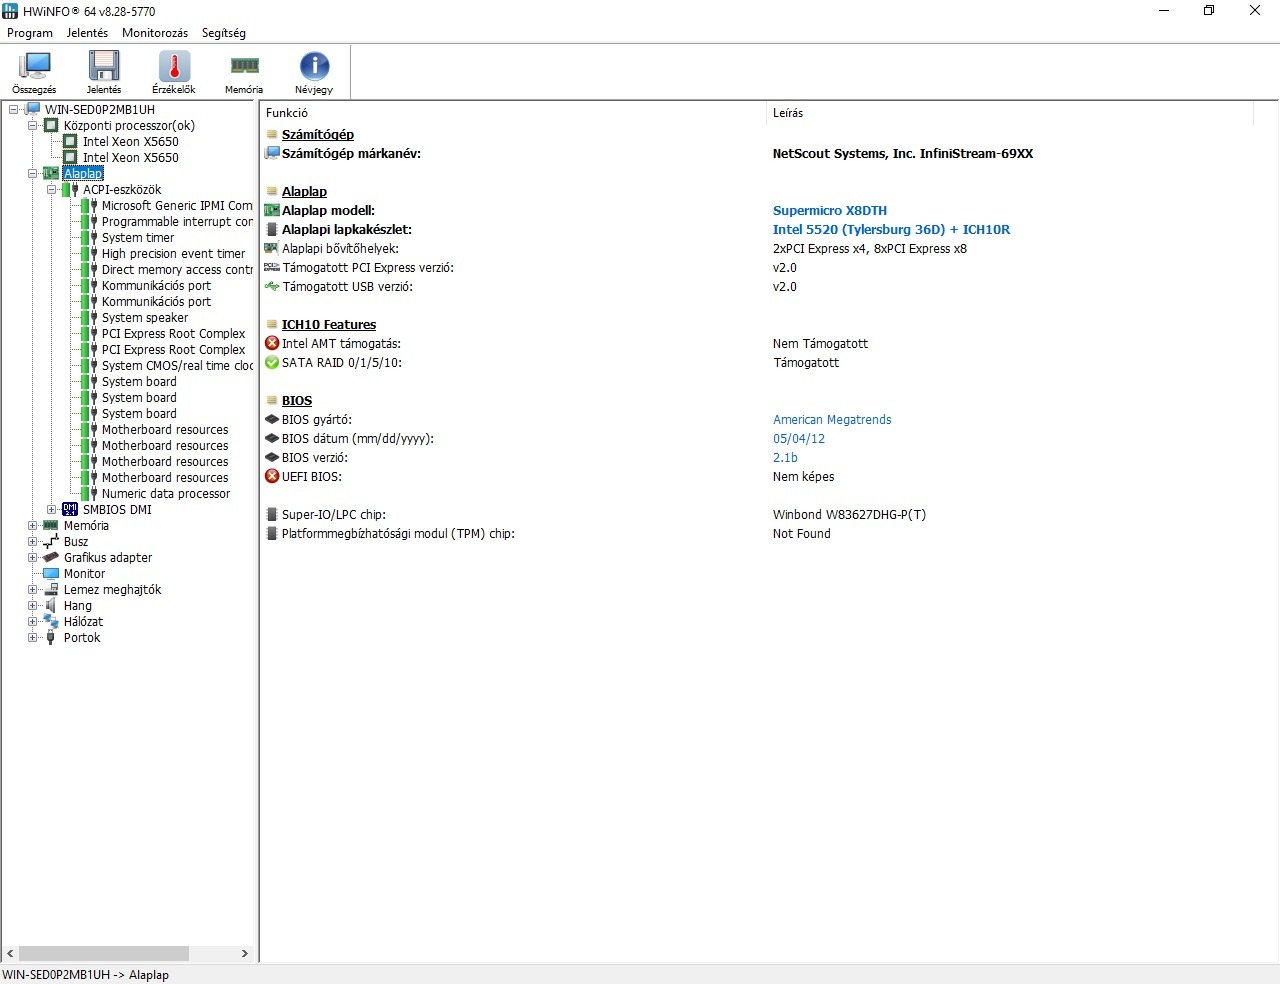Click the Hang speaker icon
This screenshot has width=1280, height=984.
point(51,606)
